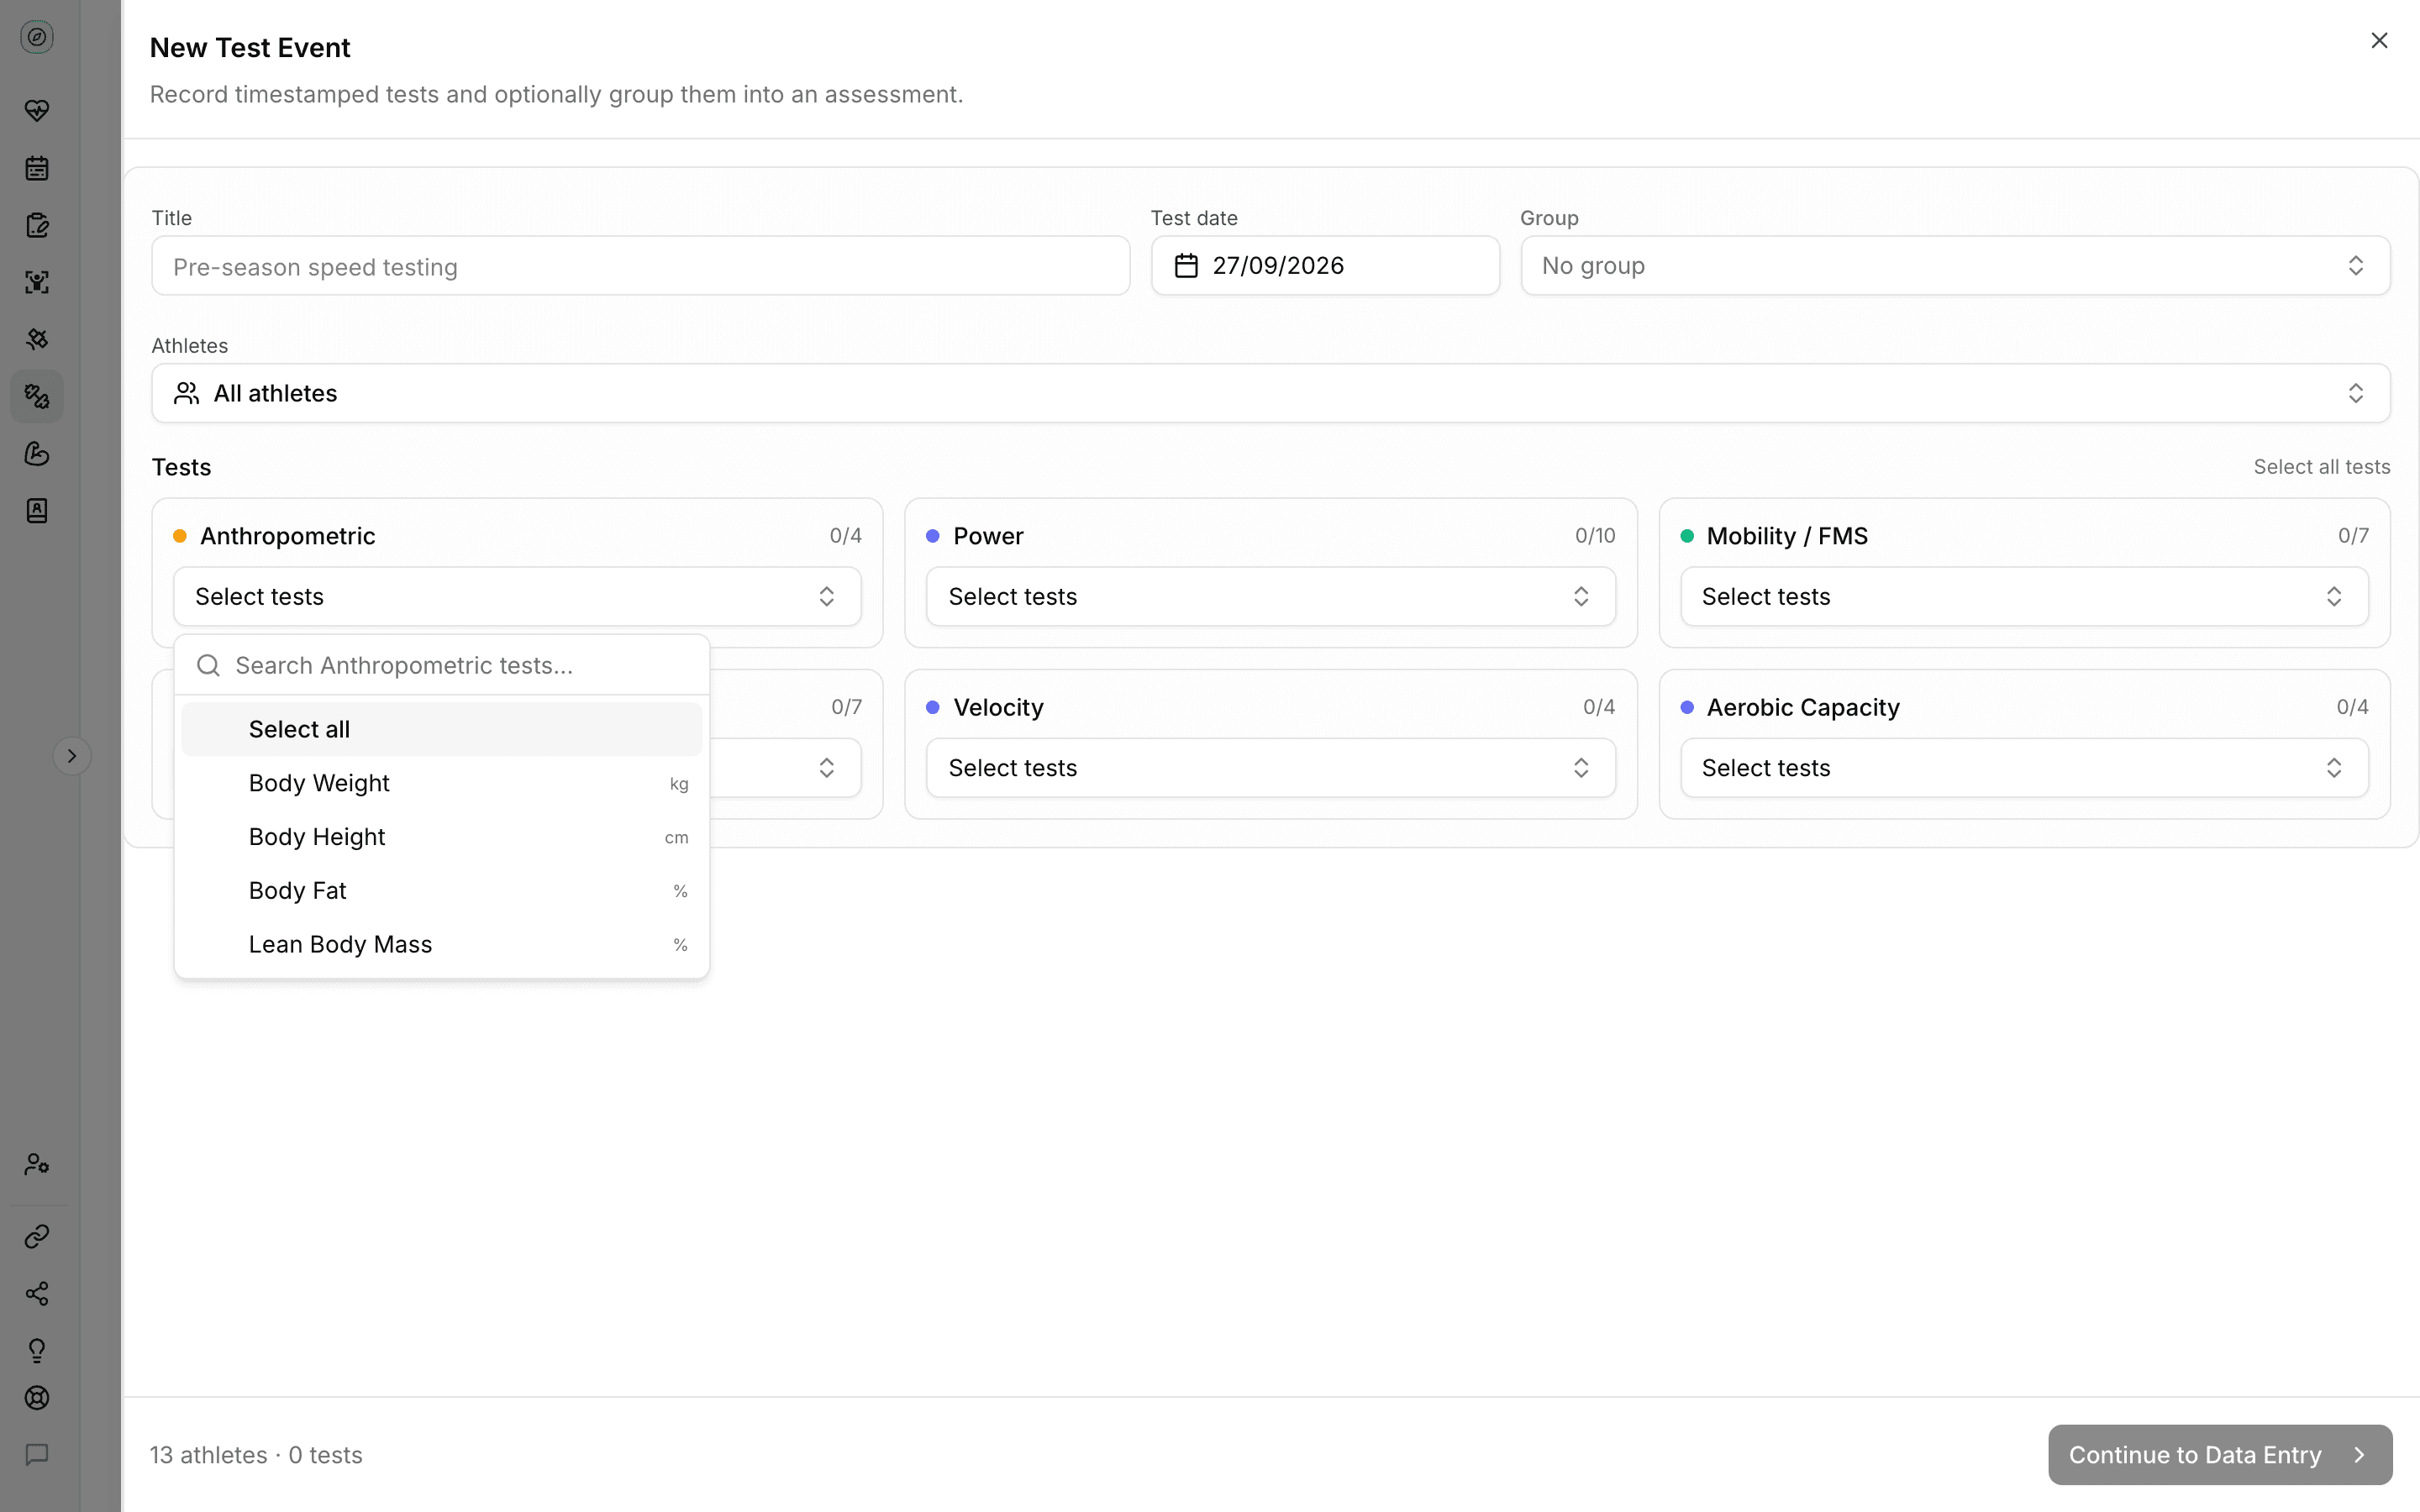This screenshot has width=2420, height=1512.
Task: Click the Search Anthropometric tests field
Action: [x=441, y=666]
